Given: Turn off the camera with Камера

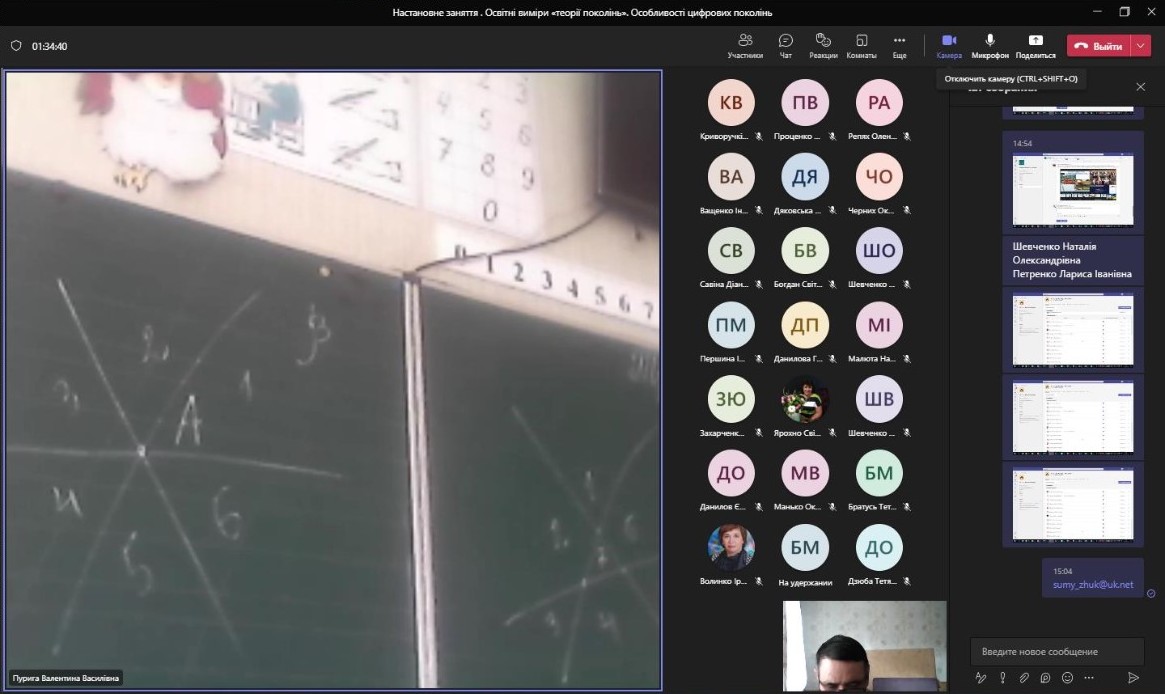Looking at the screenshot, I should click(949, 45).
